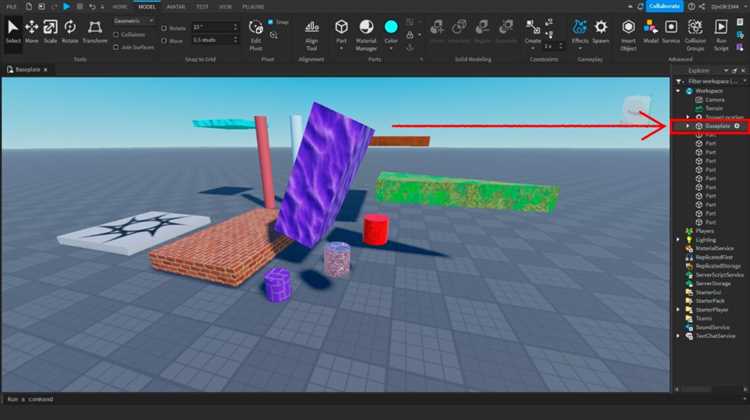Image resolution: width=750 pixels, height=420 pixels.
Task: Add a Spawn location
Action: coord(601,31)
